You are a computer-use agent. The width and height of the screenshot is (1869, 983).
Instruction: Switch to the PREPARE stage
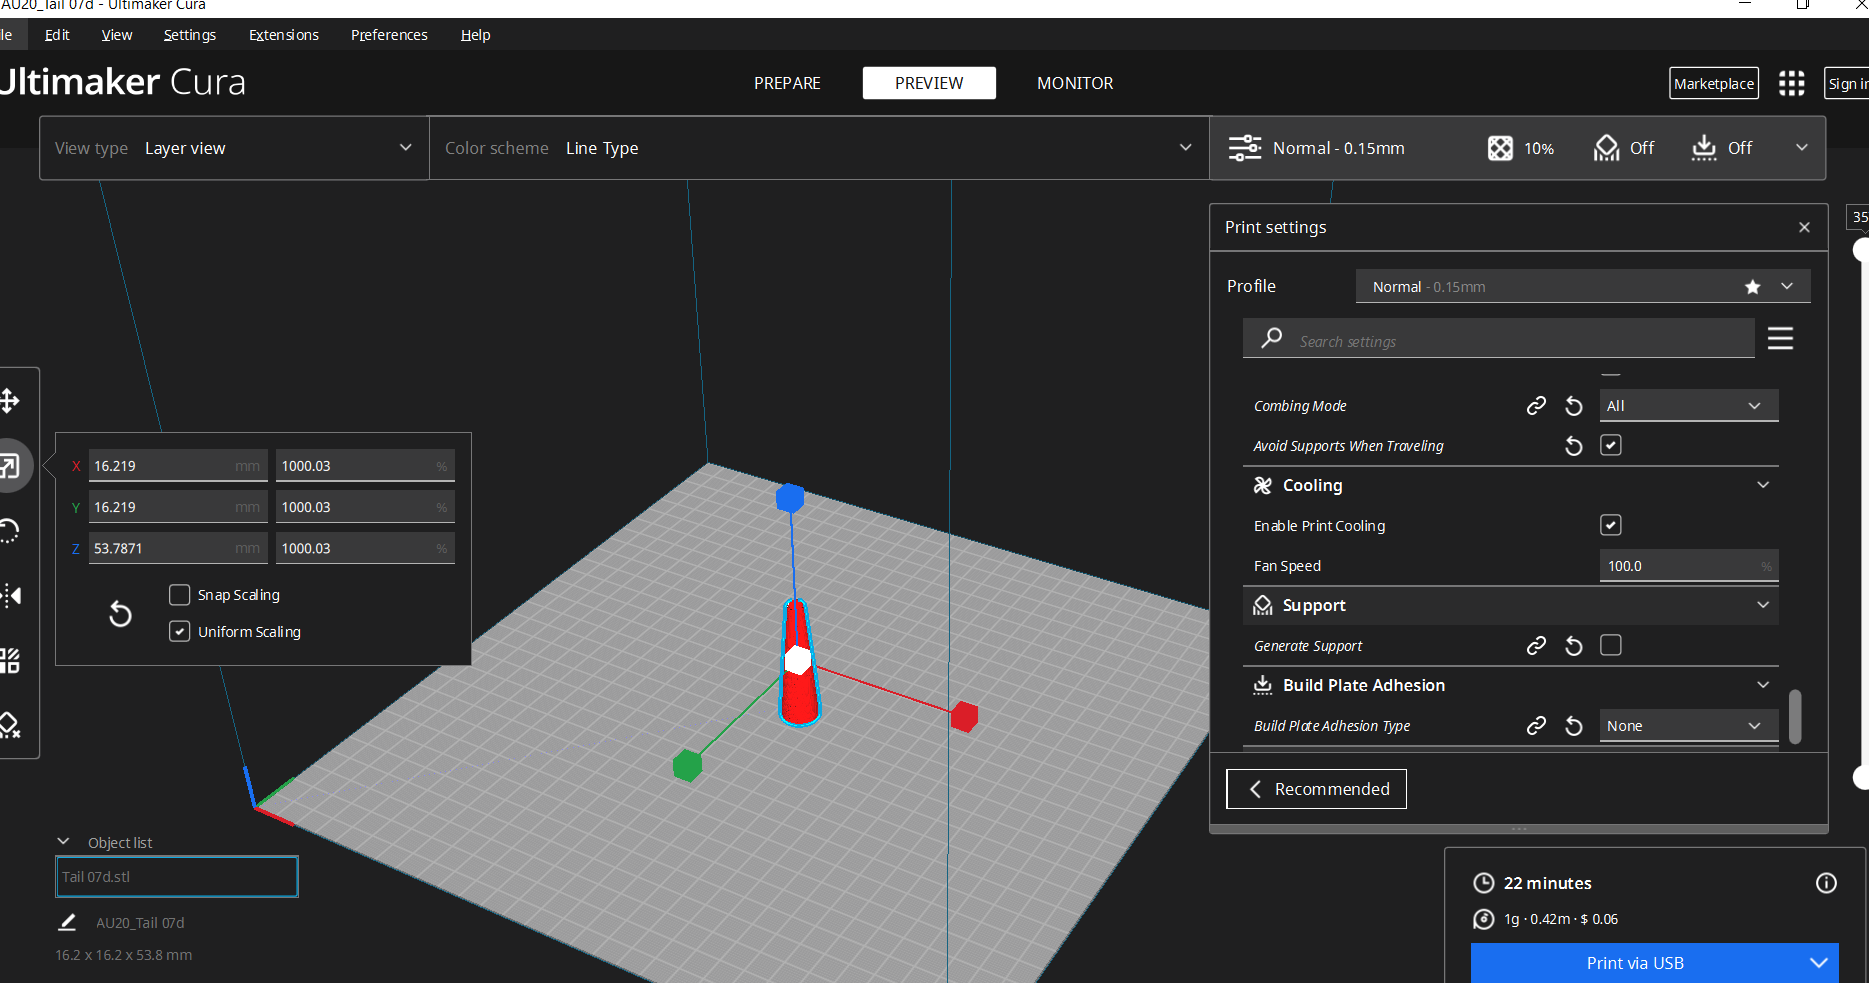pos(787,83)
